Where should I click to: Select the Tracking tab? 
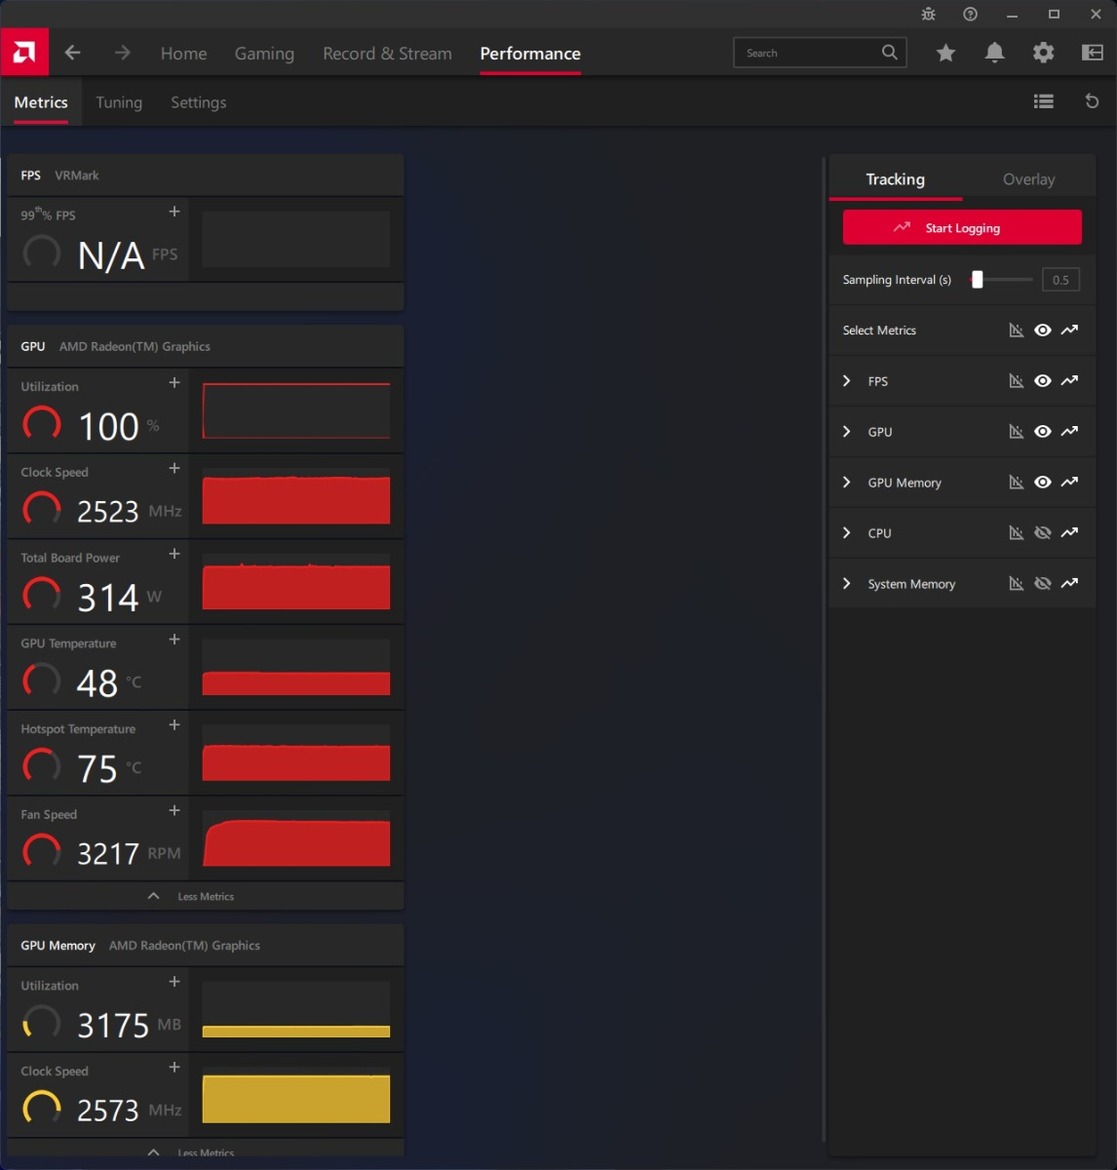pyautogui.click(x=895, y=179)
